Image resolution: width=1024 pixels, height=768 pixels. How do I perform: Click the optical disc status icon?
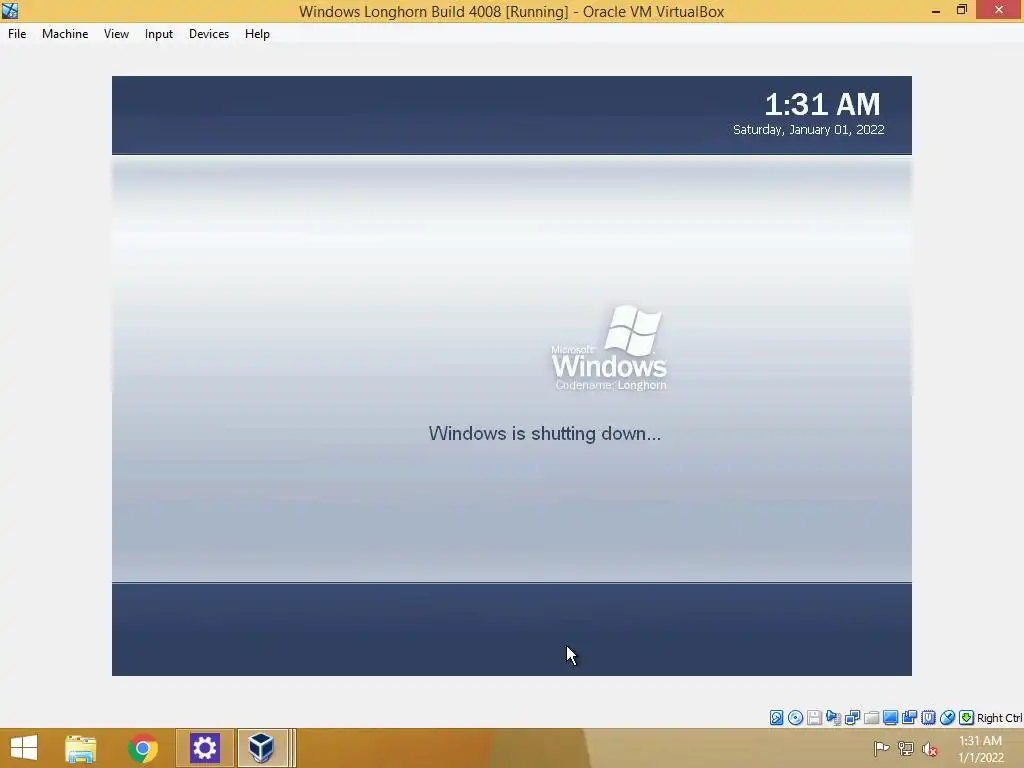pos(795,718)
